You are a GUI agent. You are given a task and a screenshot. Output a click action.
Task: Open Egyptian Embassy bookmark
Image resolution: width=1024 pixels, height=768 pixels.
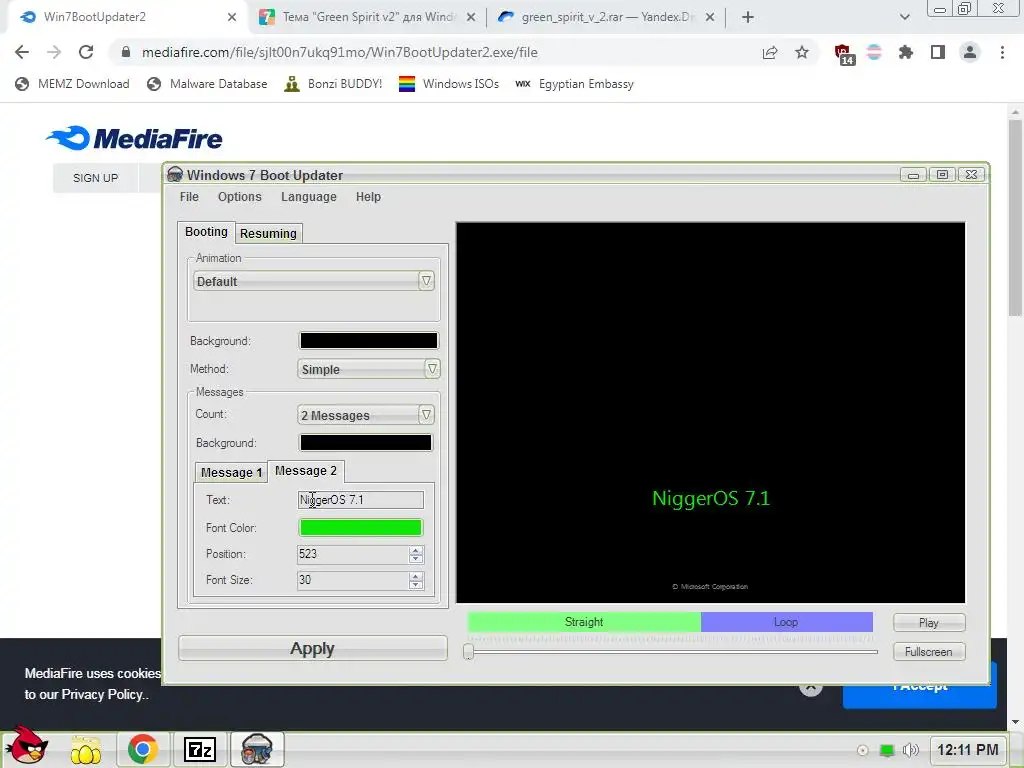pos(574,84)
